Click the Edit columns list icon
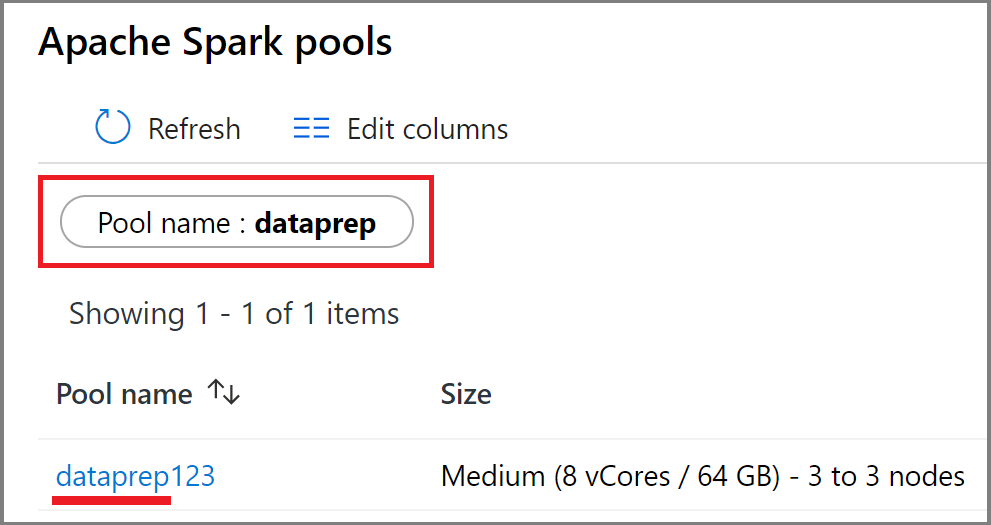991x525 pixels. (311, 128)
